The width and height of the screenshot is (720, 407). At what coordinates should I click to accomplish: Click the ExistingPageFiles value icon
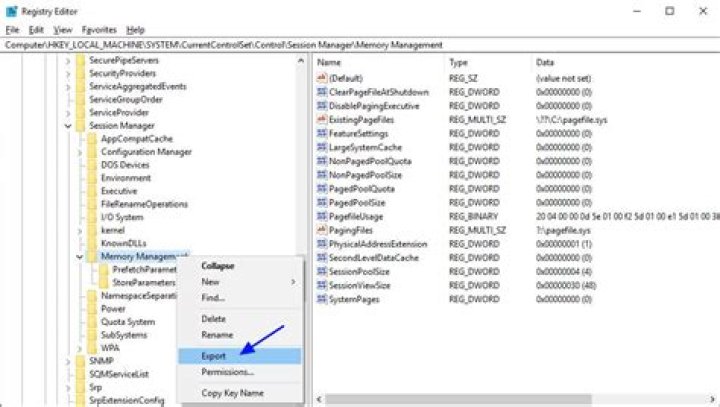click(321, 119)
